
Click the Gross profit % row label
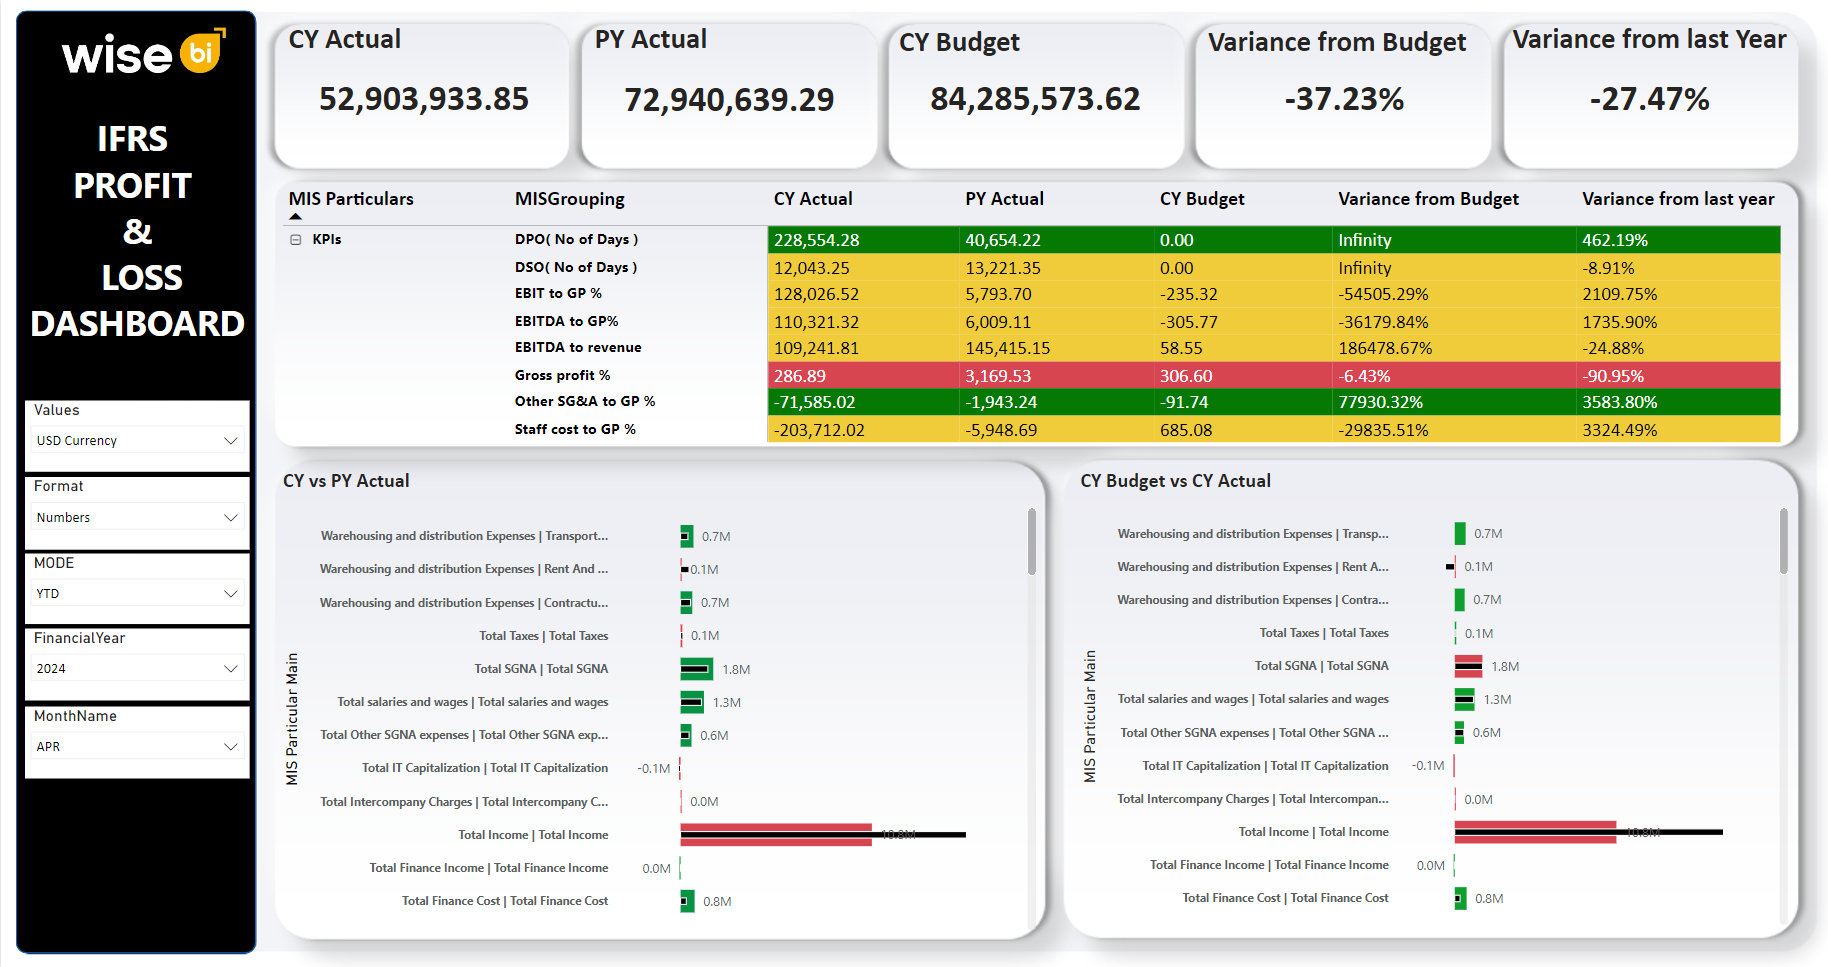coord(562,376)
